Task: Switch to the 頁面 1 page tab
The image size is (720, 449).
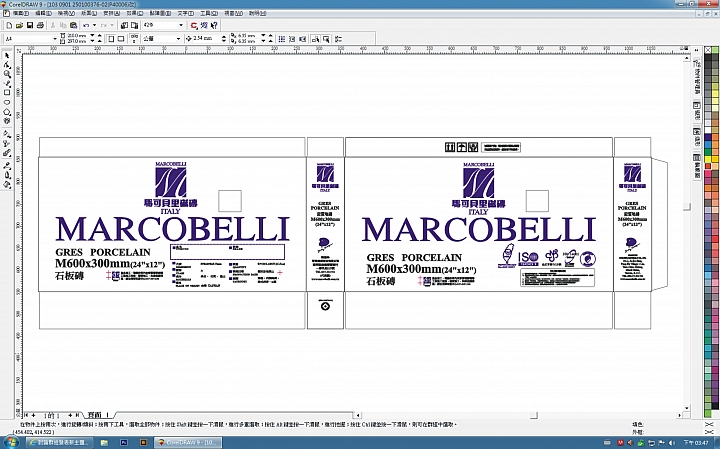Action: pyautogui.click(x=98, y=415)
